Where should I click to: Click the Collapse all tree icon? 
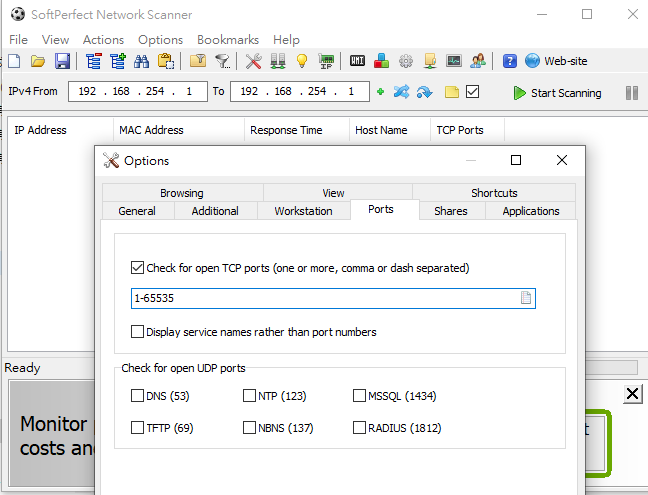coord(94,61)
